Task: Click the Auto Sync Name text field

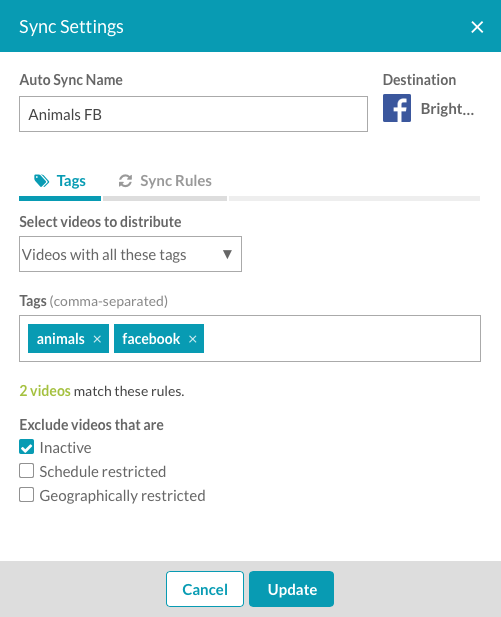Action: click(193, 114)
